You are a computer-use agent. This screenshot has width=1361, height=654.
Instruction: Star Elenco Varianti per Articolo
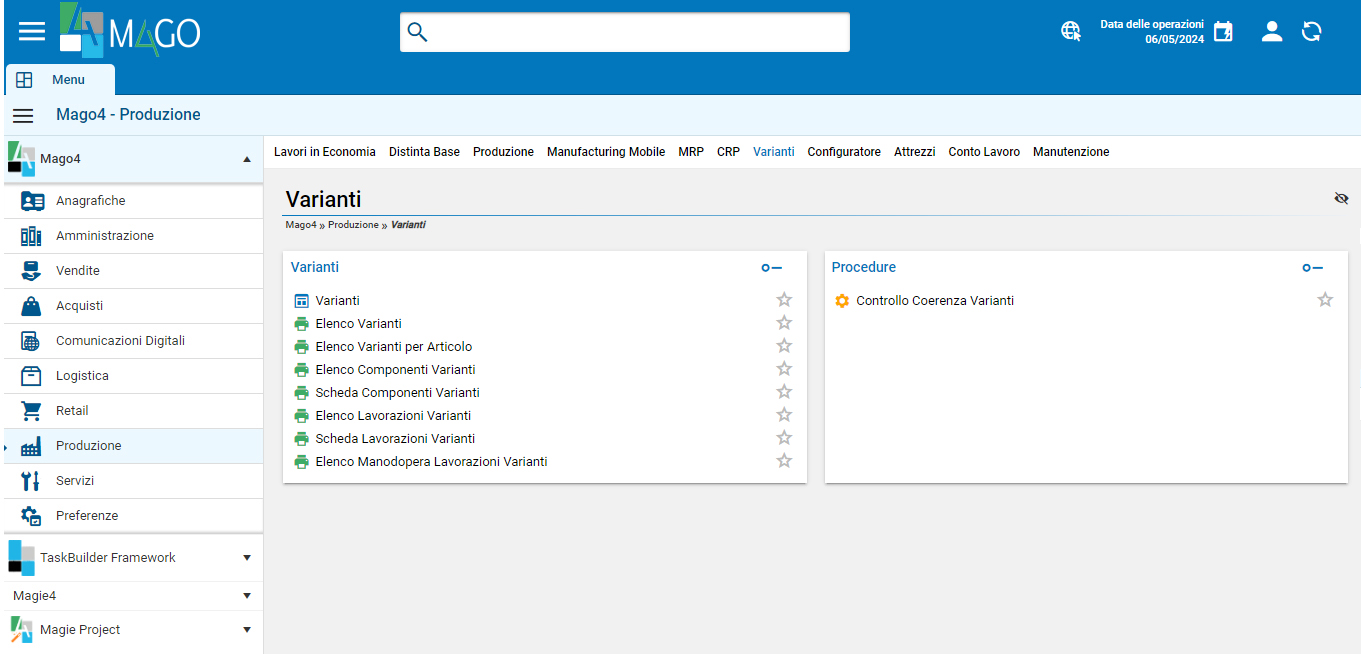click(x=784, y=346)
